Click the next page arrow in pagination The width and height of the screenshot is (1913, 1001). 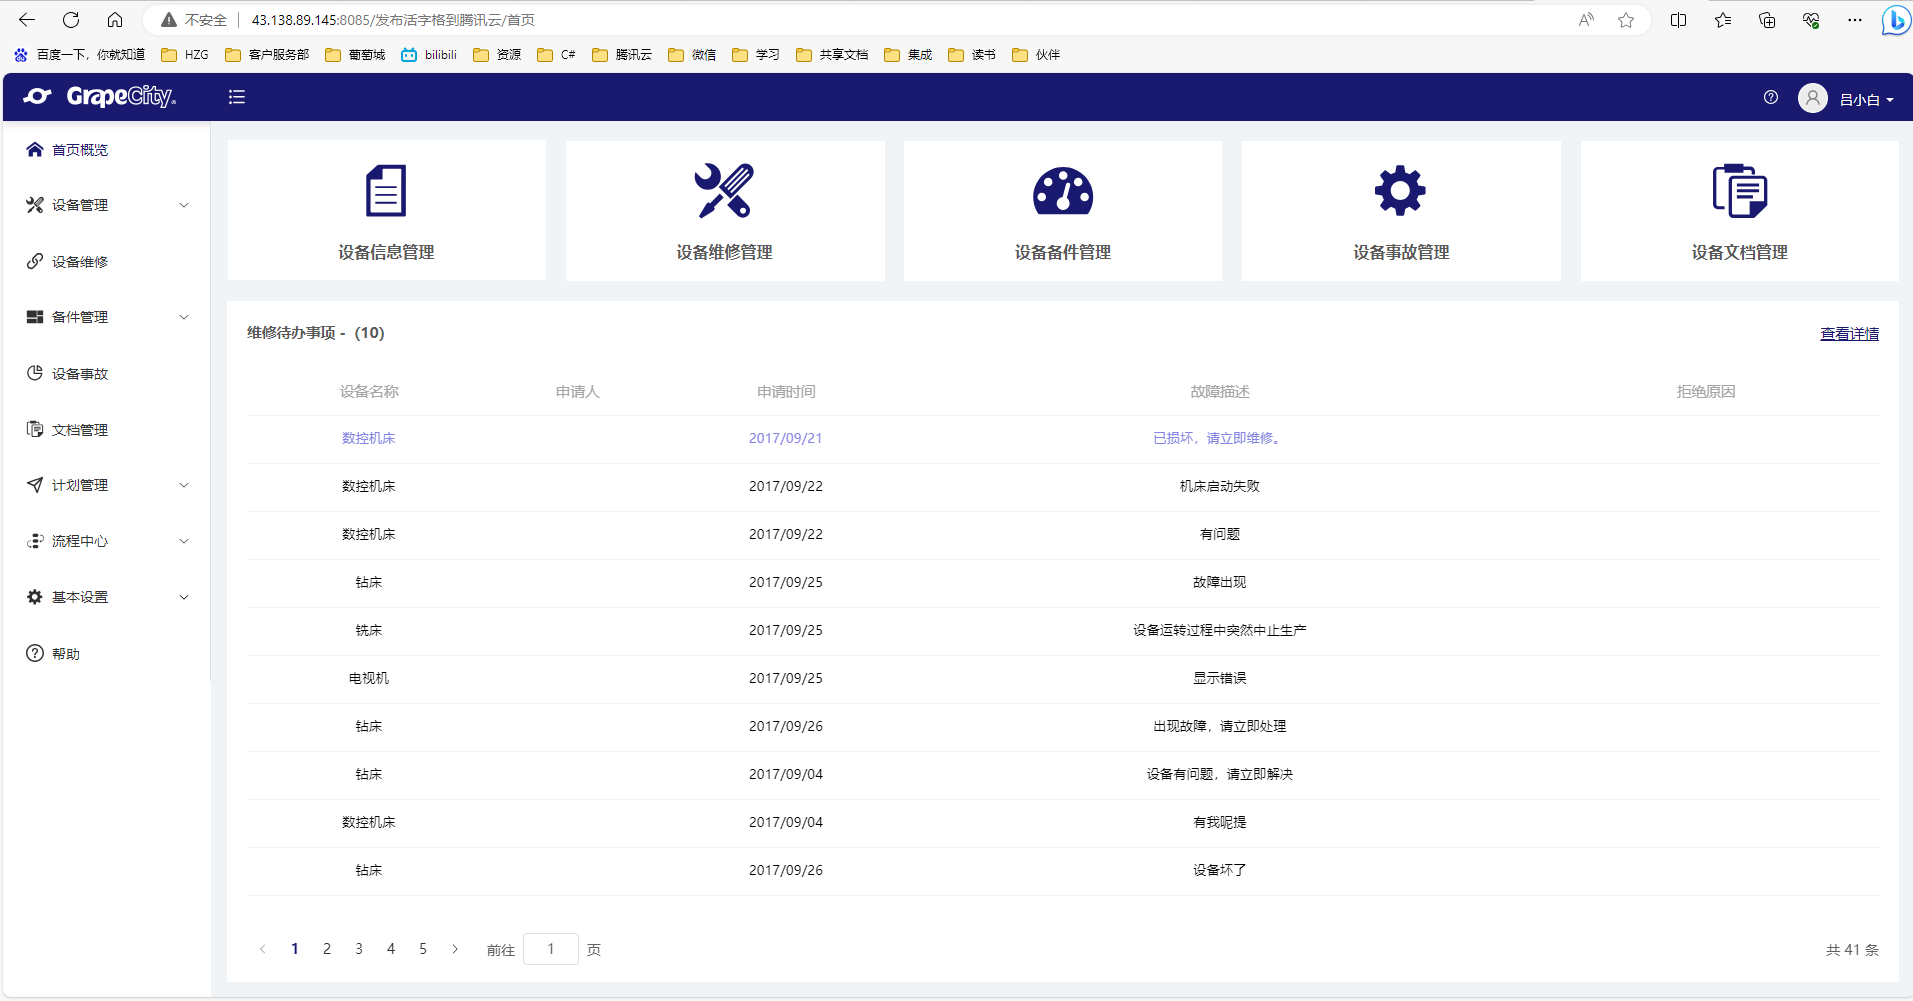[x=455, y=949]
